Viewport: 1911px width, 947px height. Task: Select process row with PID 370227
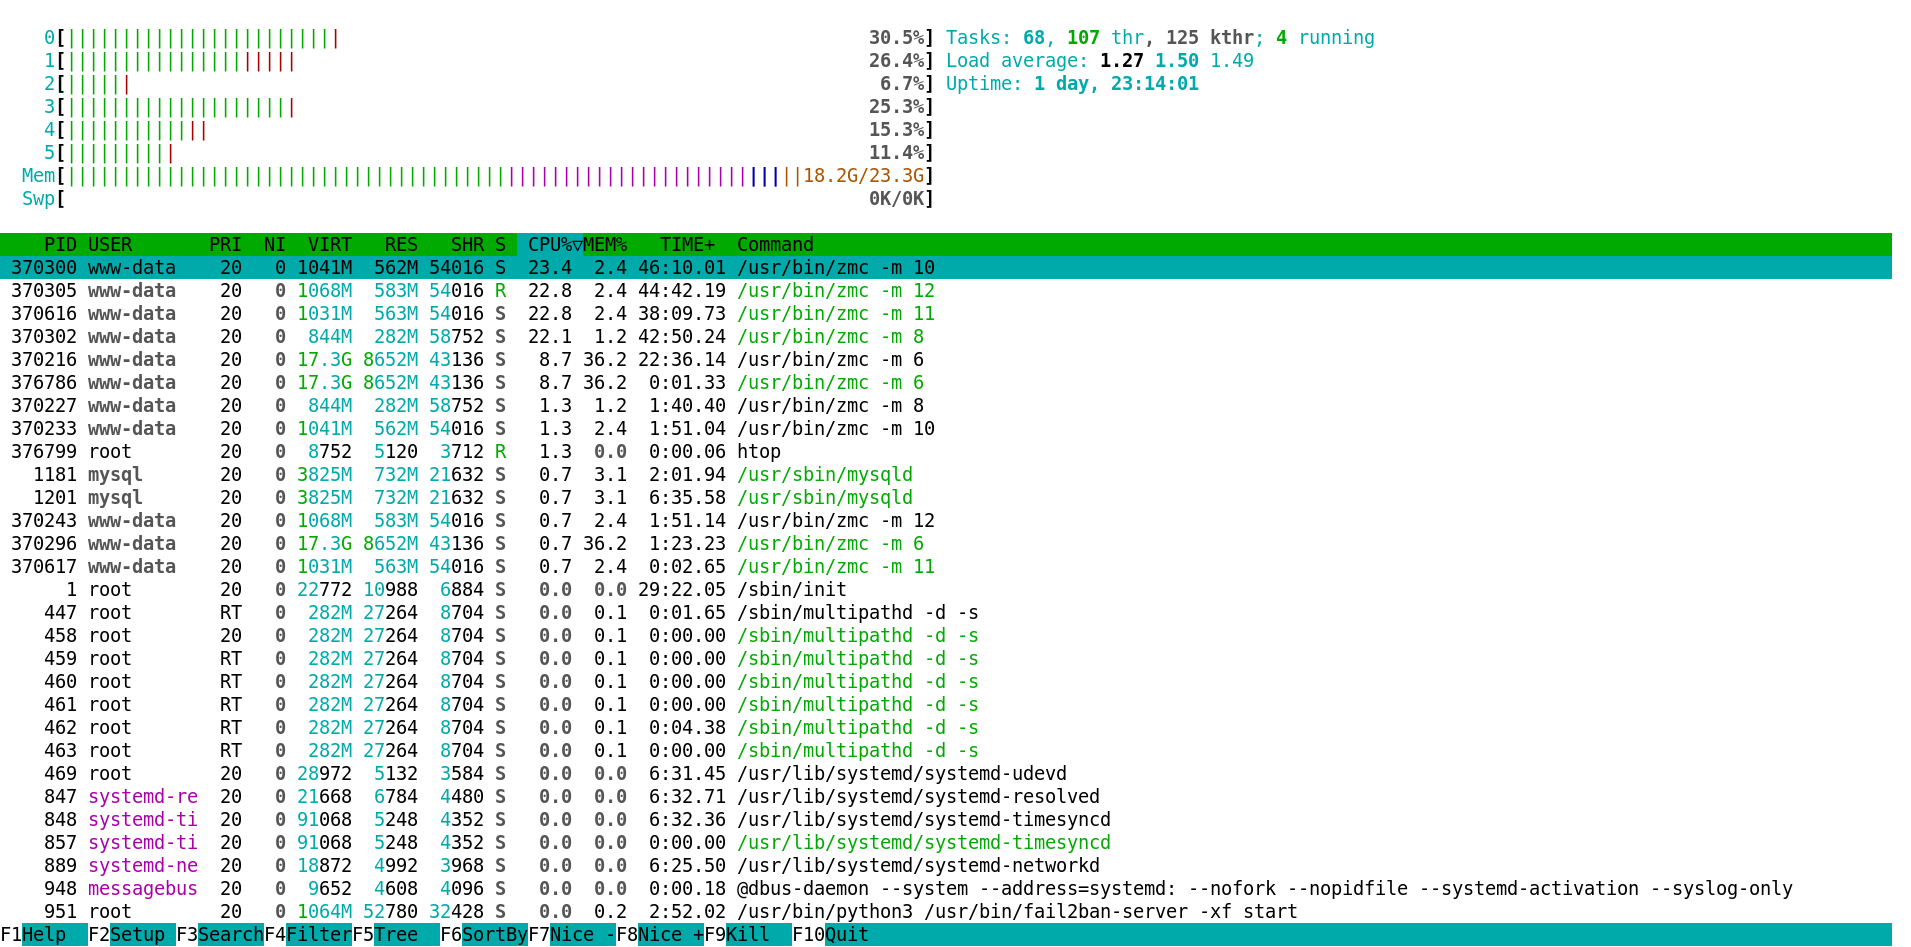point(946,406)
